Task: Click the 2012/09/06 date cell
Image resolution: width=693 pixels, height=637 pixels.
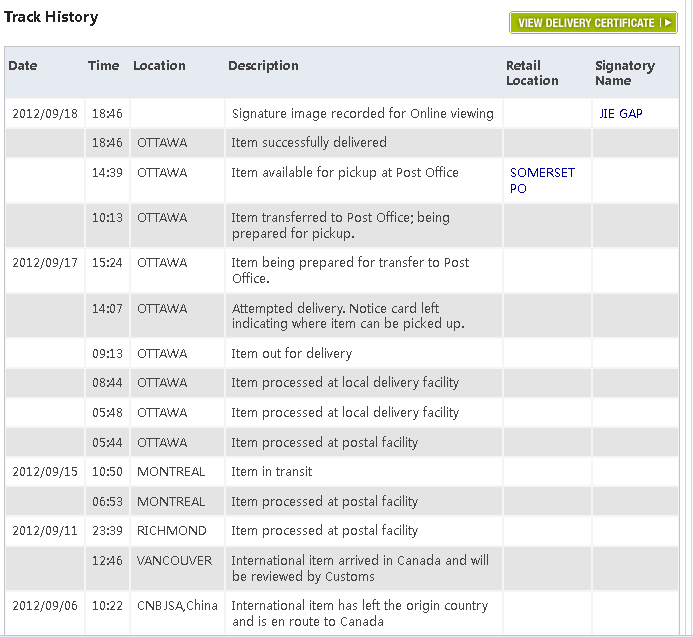Action: [x=42, y=606]
